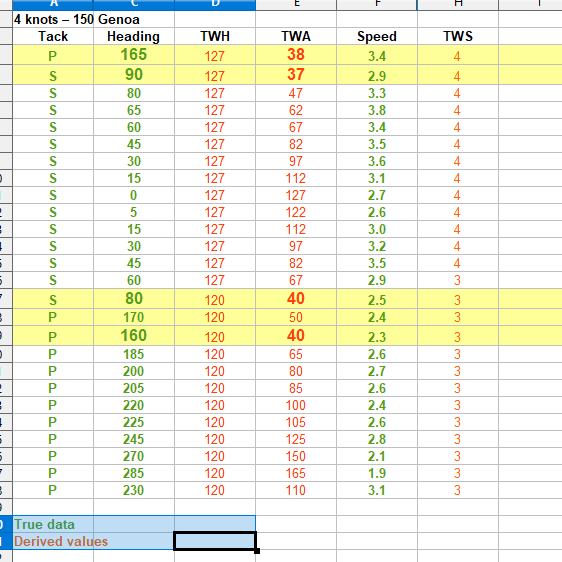Select Speed cell showing 3.6
562x562 pixels.
click(377, 161)
